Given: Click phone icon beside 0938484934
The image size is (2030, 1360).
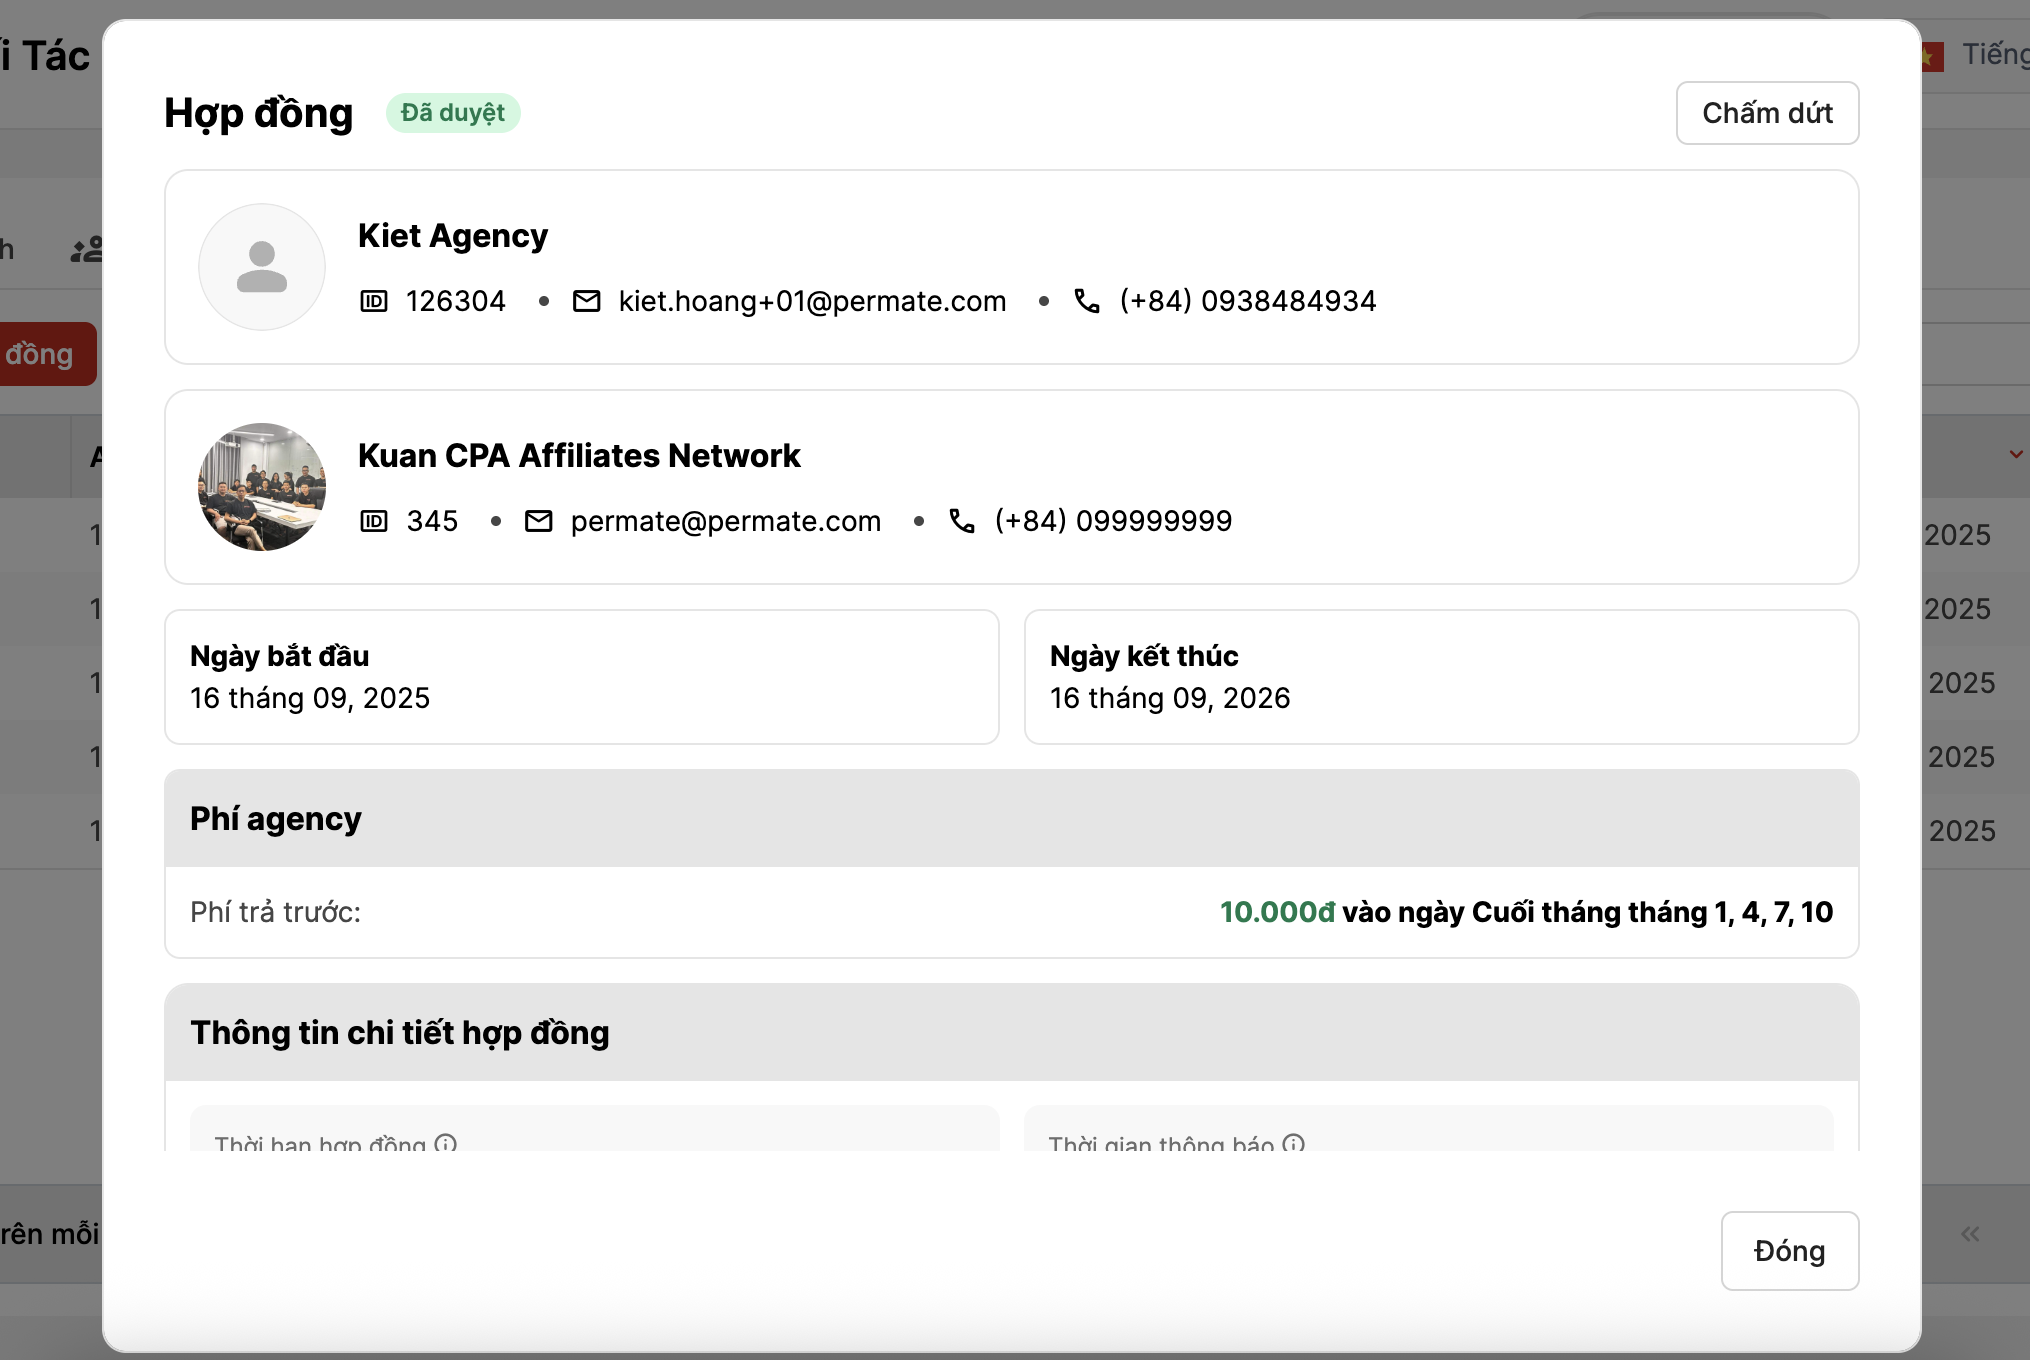Looking at the screenshot, I should point(1086,301).
